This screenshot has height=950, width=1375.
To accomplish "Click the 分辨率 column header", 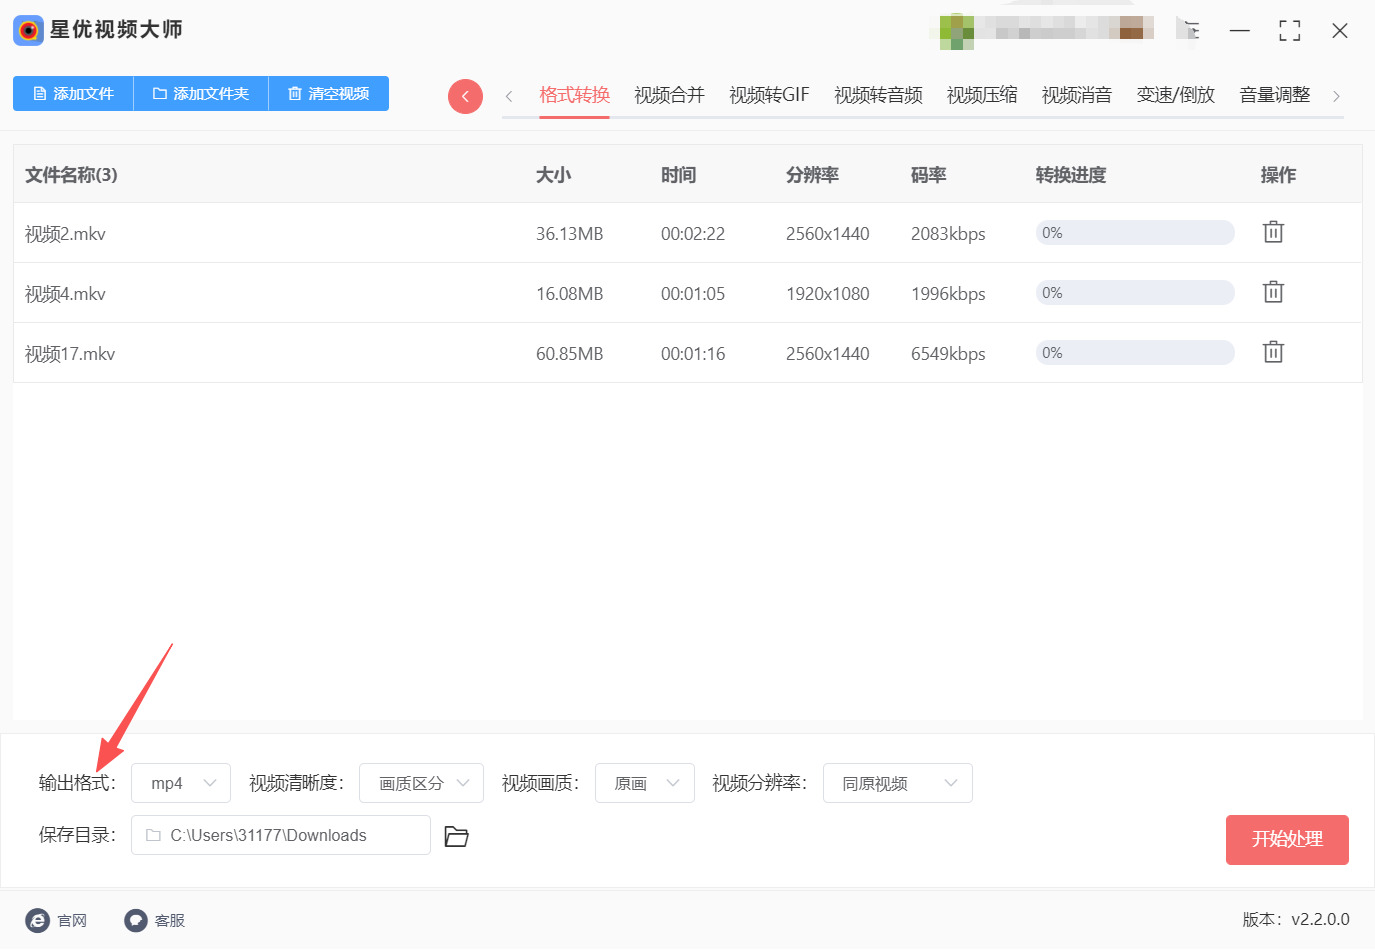I will [812, 175].
